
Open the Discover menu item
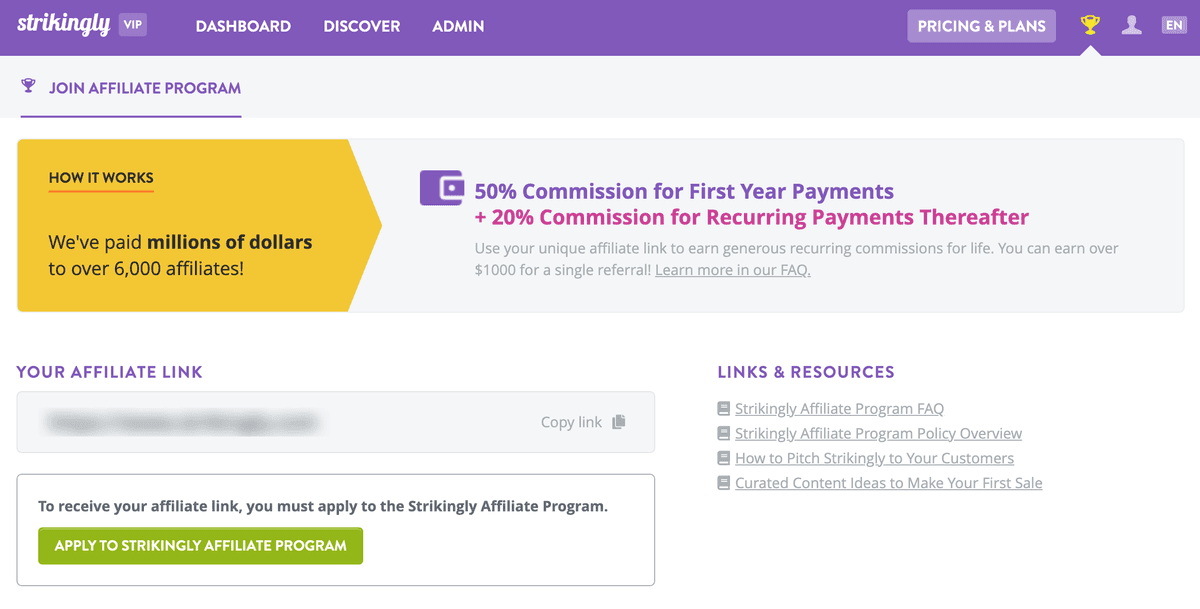click(x=361, y=26)
